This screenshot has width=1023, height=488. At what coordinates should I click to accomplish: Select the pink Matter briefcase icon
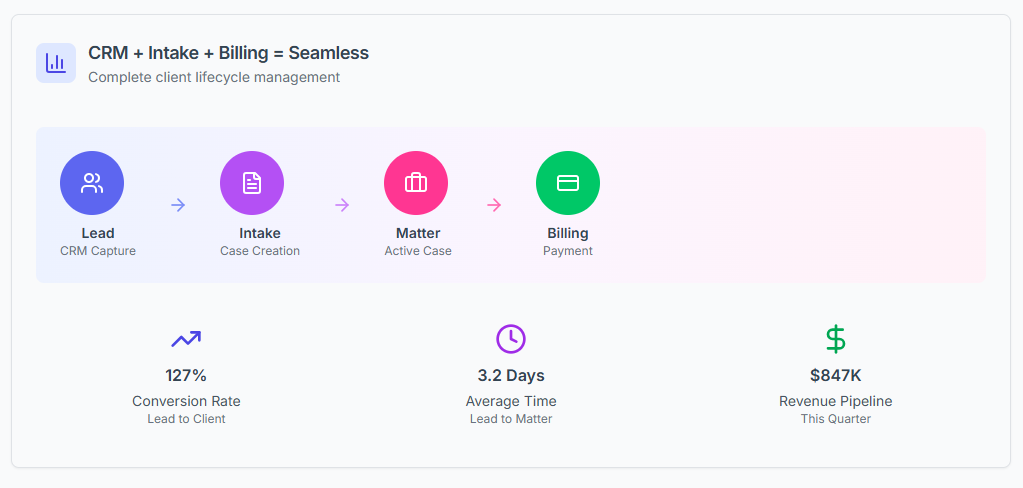coord(416,183)
